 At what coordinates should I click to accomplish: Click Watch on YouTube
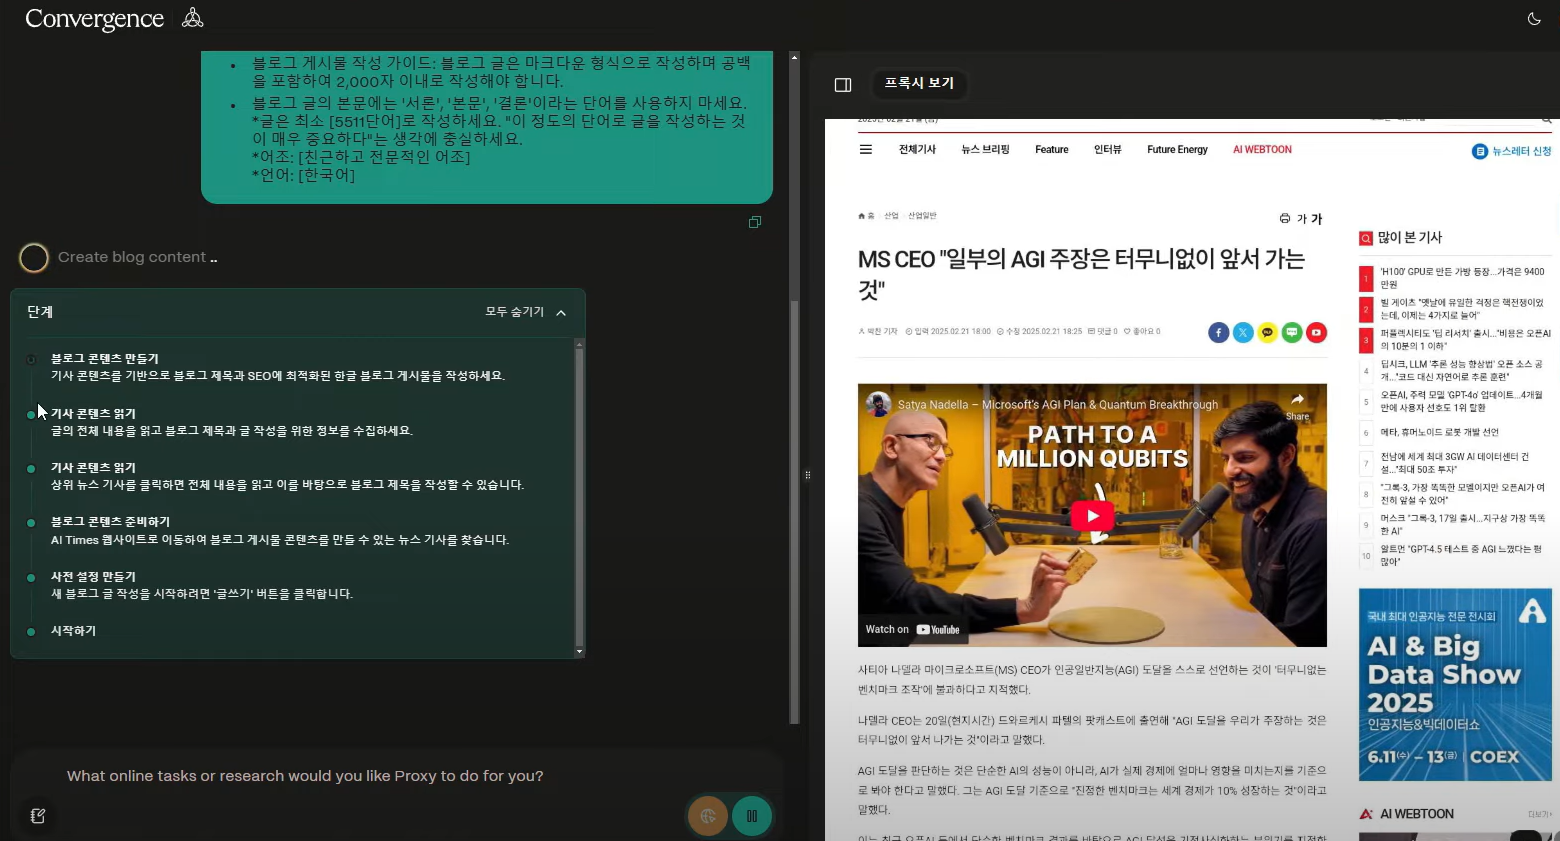coord(912,630)
